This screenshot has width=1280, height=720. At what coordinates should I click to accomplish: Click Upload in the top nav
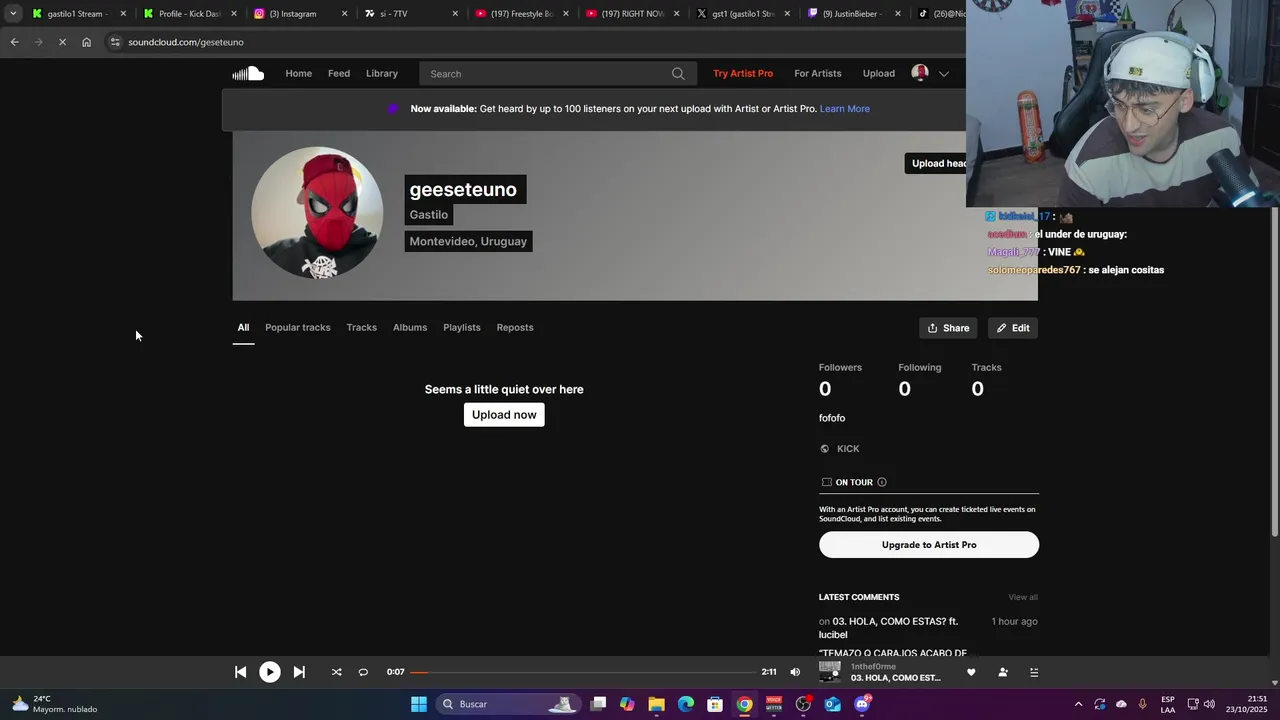point(879,73)
